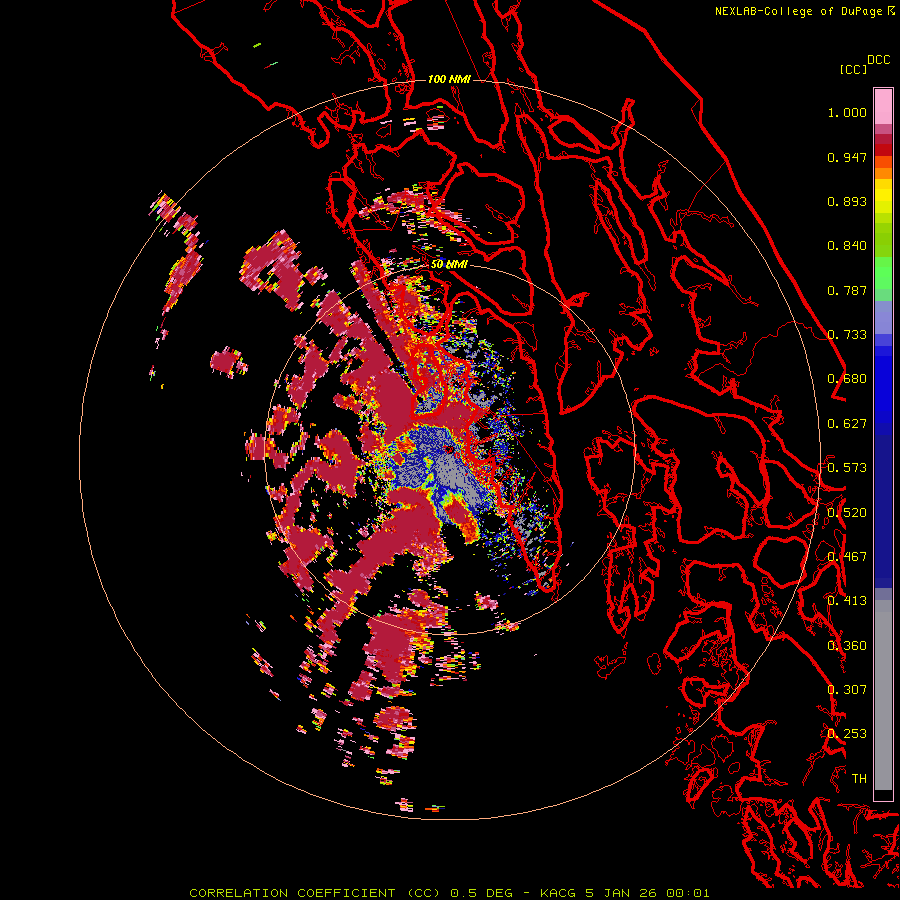900x900 pixels.
Task: Click the 50 NMI range ring label
Action: click(x=449, y=265)
